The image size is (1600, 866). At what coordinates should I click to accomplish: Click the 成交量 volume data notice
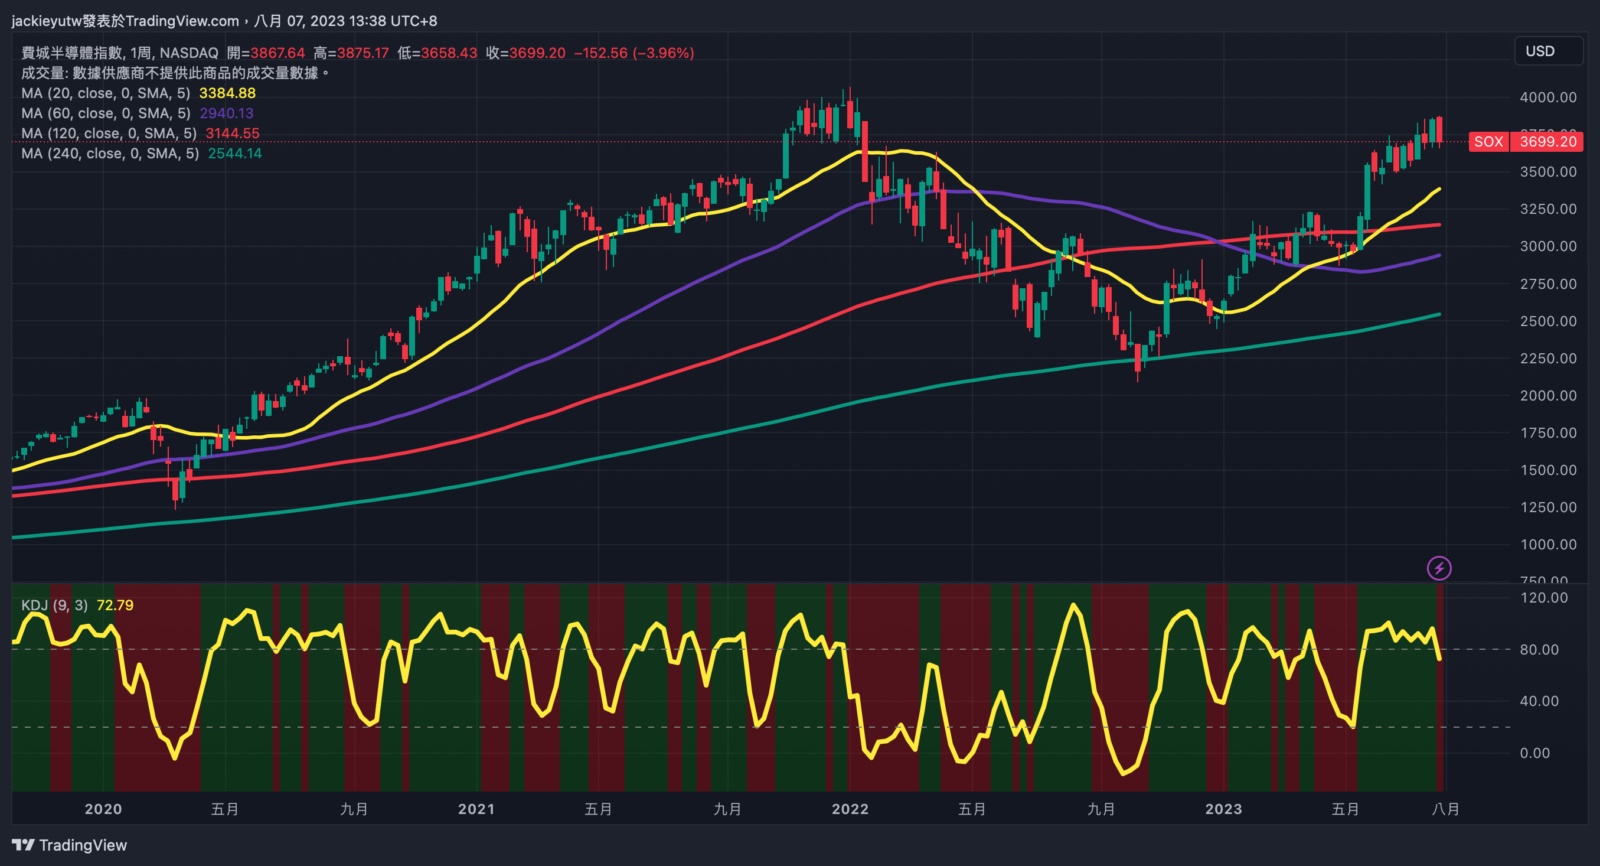tap(175, 73)
